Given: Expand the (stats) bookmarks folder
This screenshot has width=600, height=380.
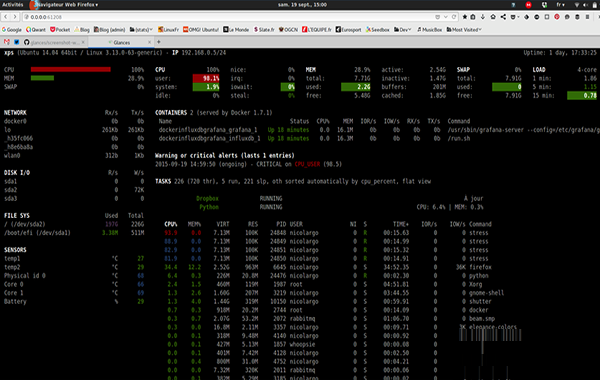Looking at the screenshot, I should [x=141, y=29].
